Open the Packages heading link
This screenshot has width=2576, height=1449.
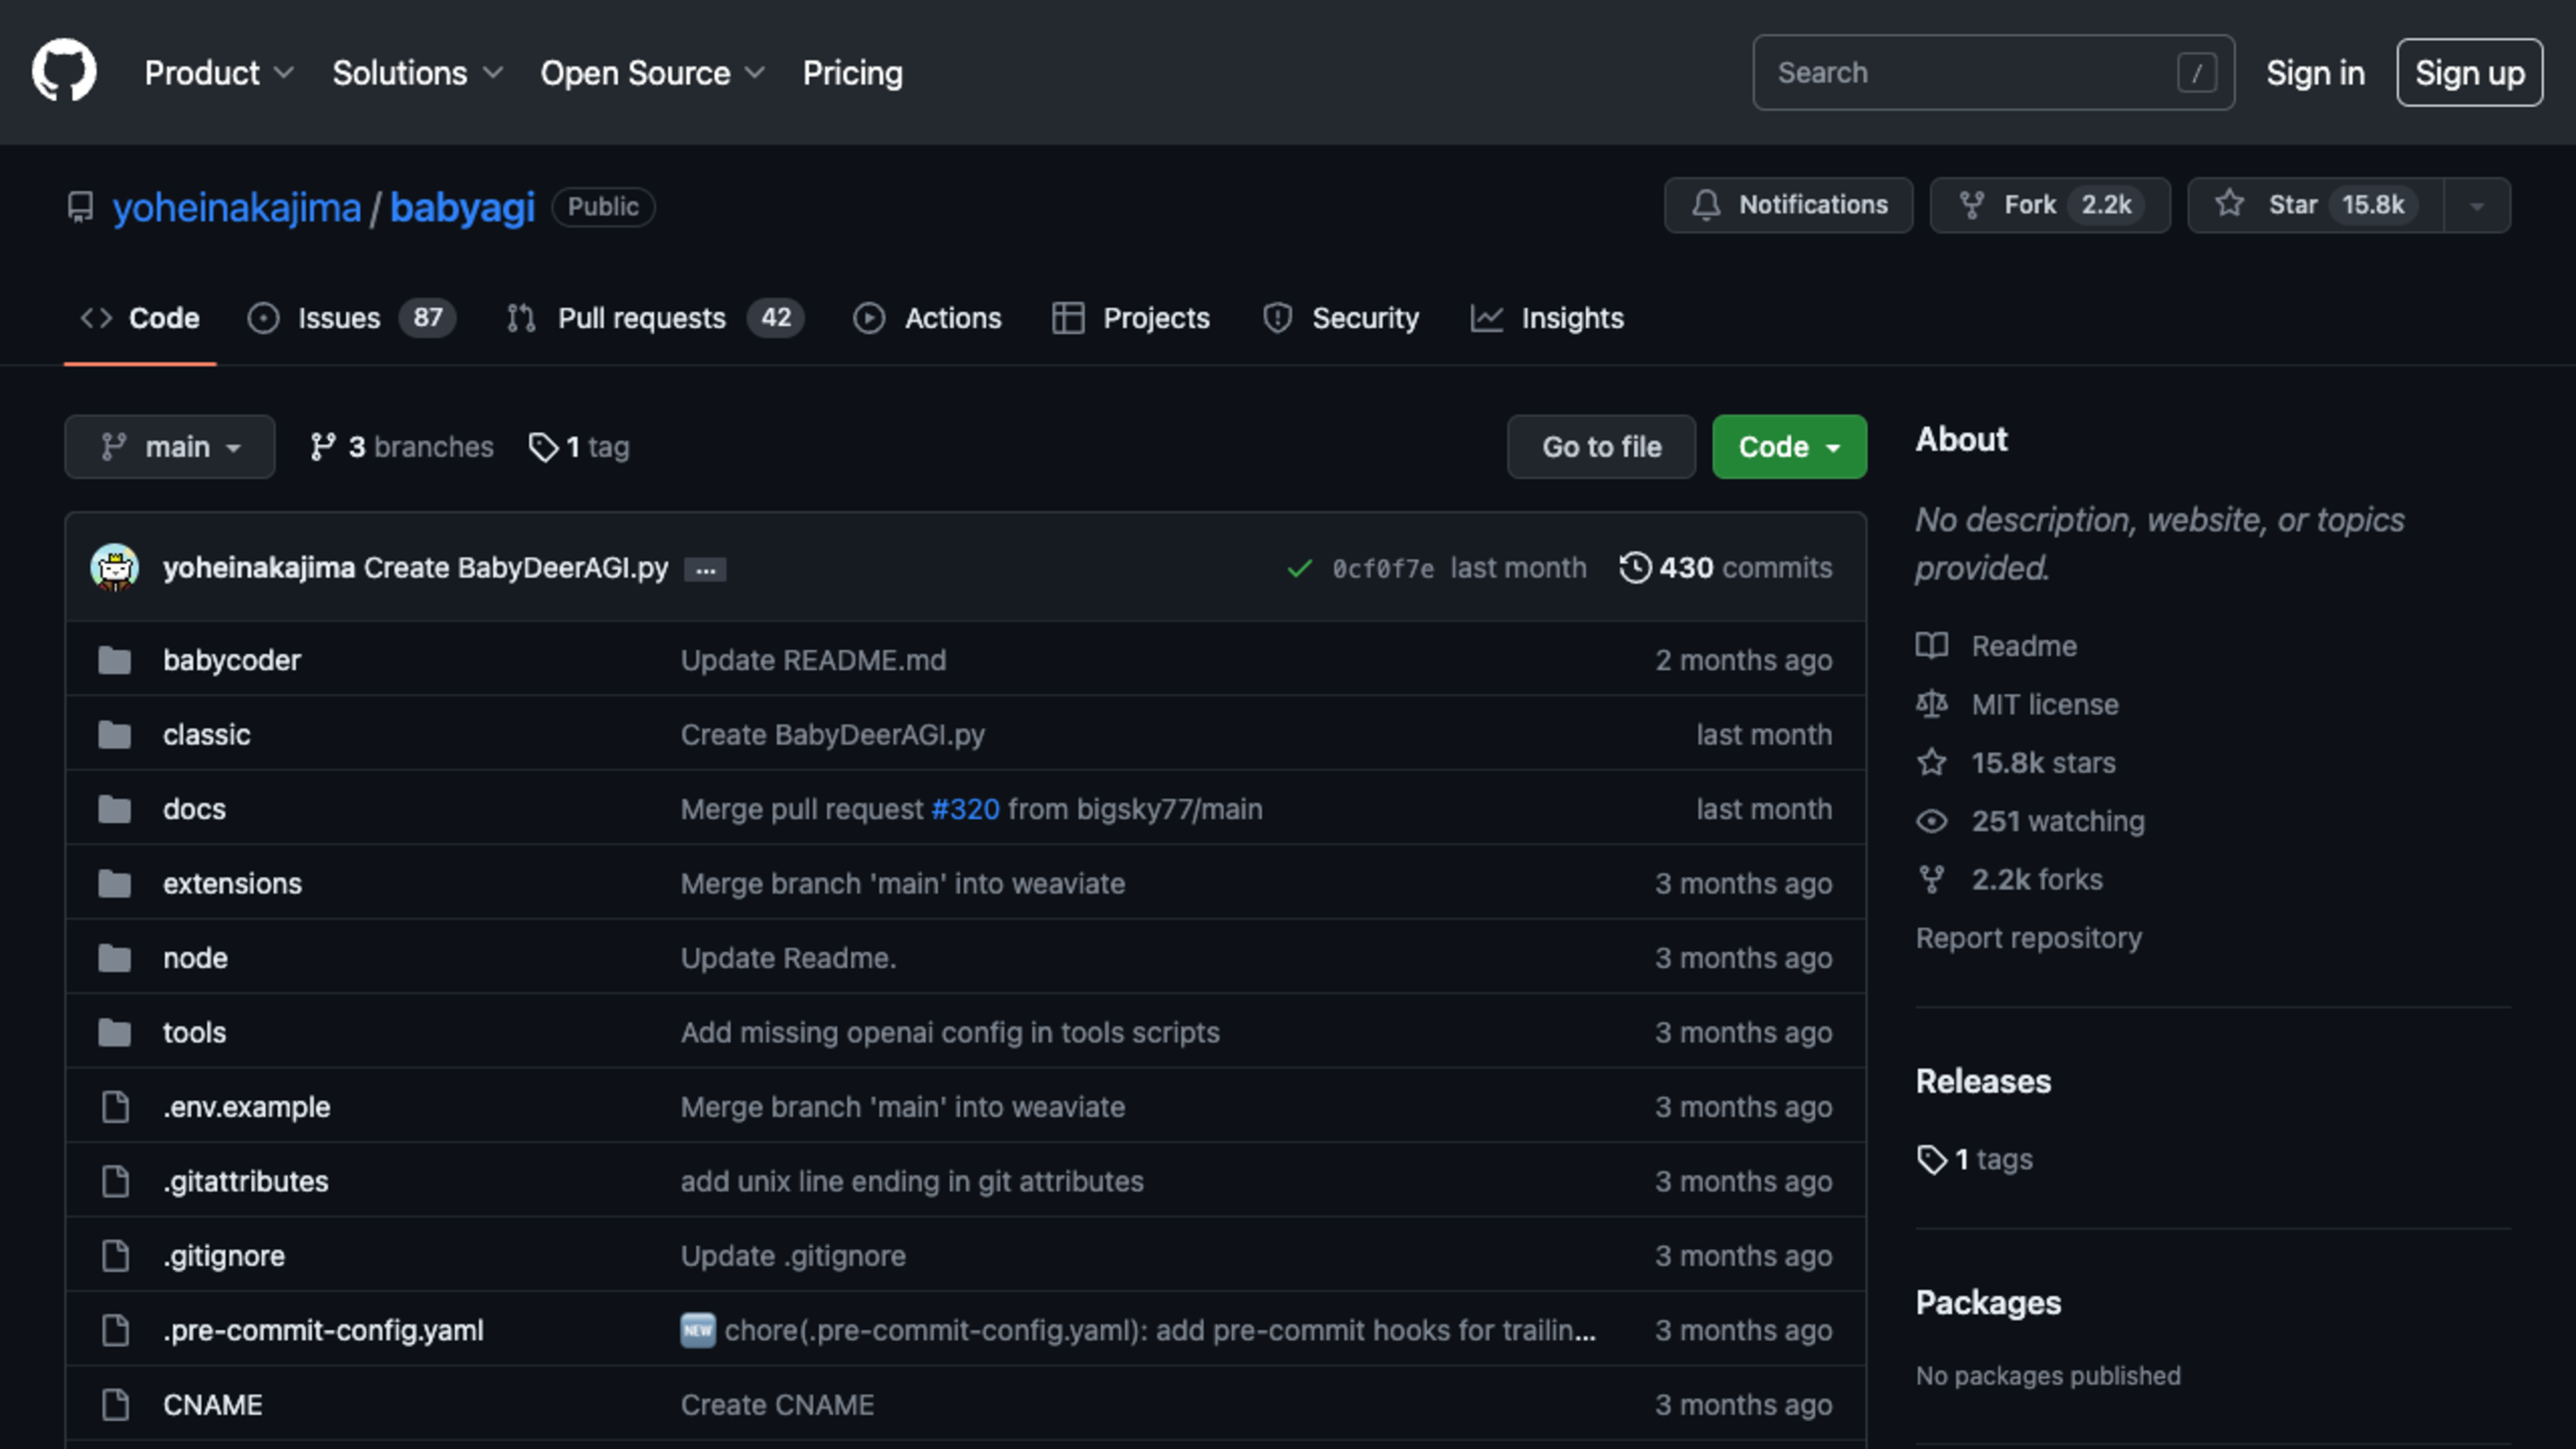[x=1988, y=1303]
